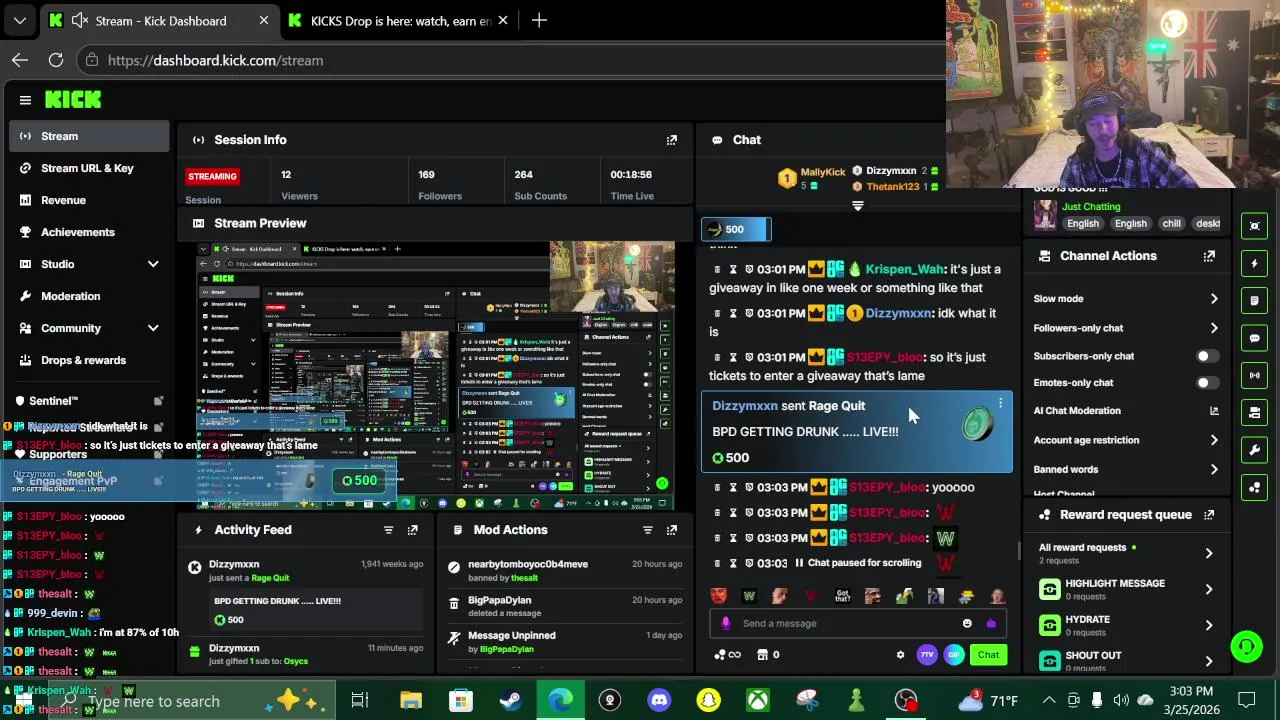Screen dimensions: 1280x720
Task: Click the KICK logo
Action: [73, 99]
